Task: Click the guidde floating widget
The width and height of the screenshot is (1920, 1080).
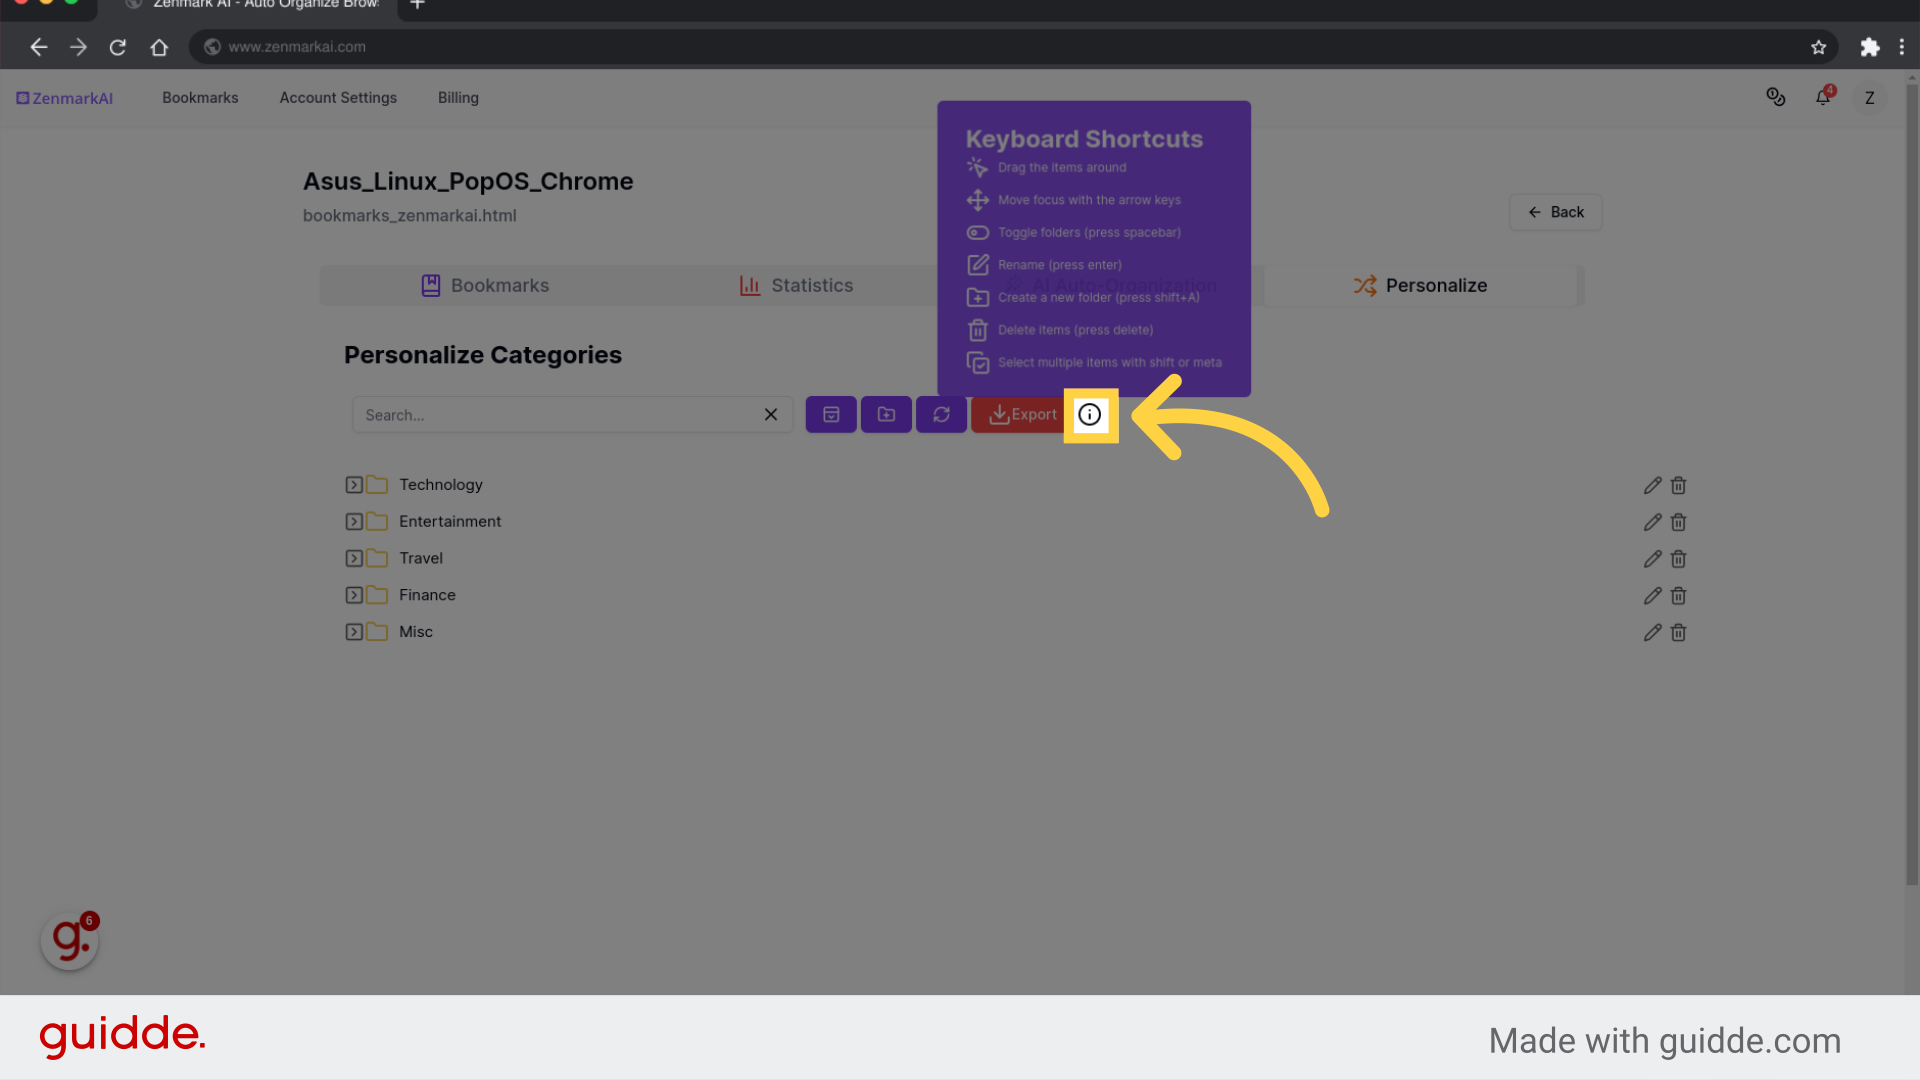Action: pyautogui.click(x=70, y=940)
